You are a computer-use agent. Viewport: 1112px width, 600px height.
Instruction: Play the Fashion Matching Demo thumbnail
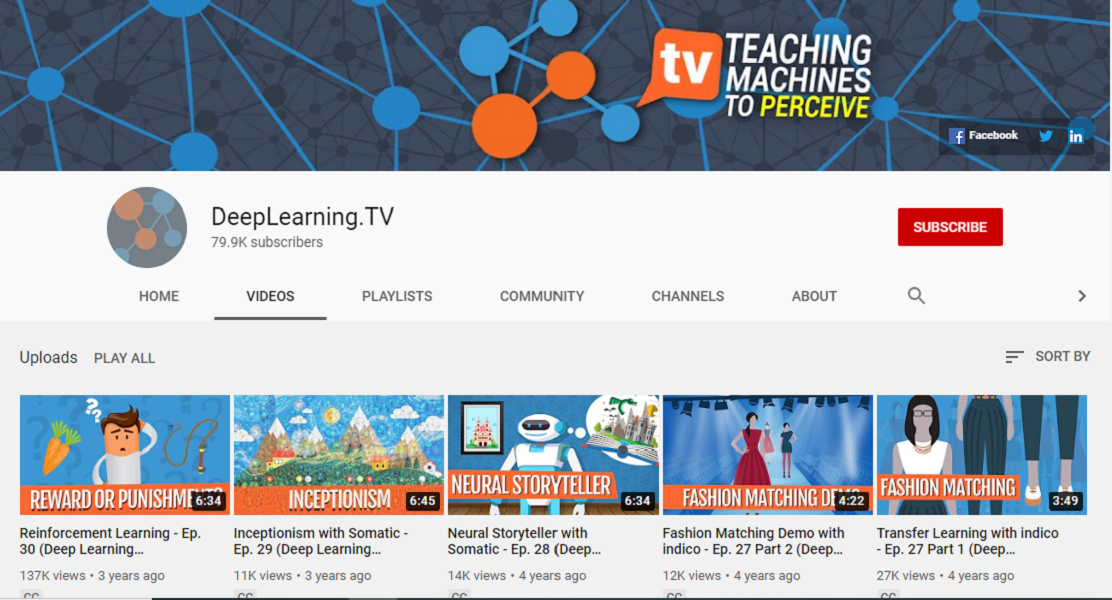click(x=768, y=455)
